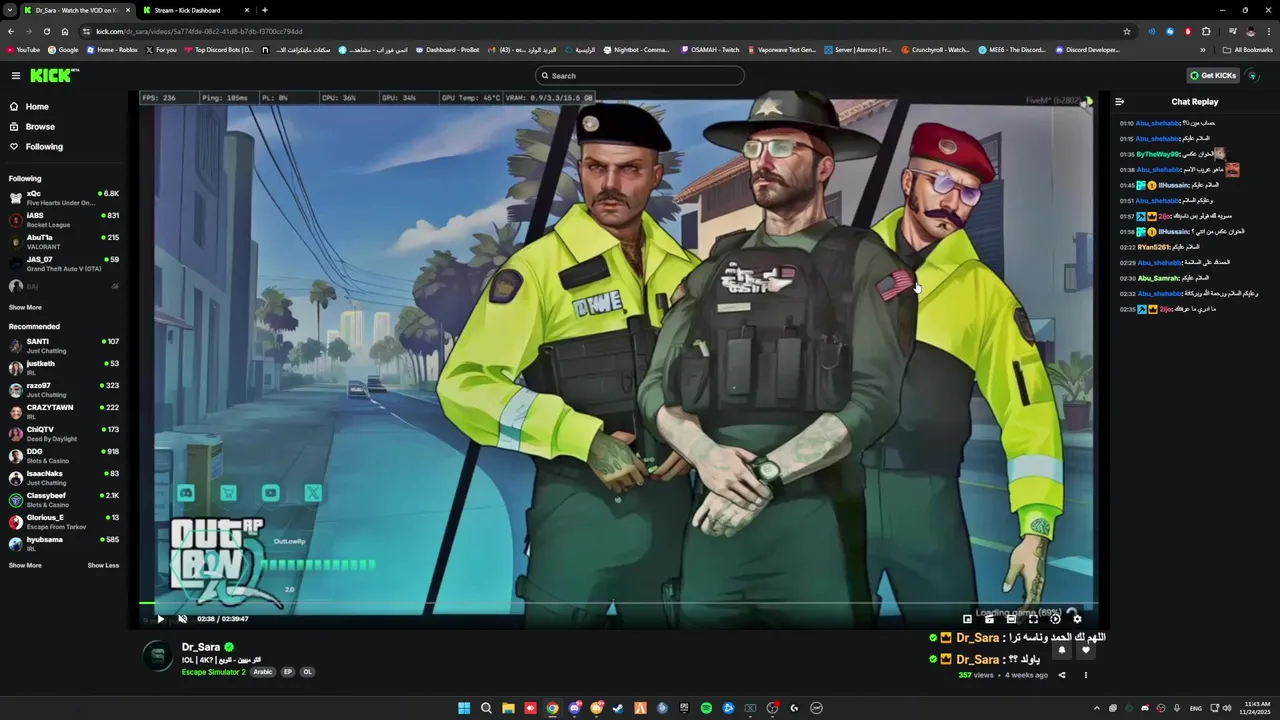Open the tab search dropdown
This screenshot has height=720, width=1280.
point(9,10)
